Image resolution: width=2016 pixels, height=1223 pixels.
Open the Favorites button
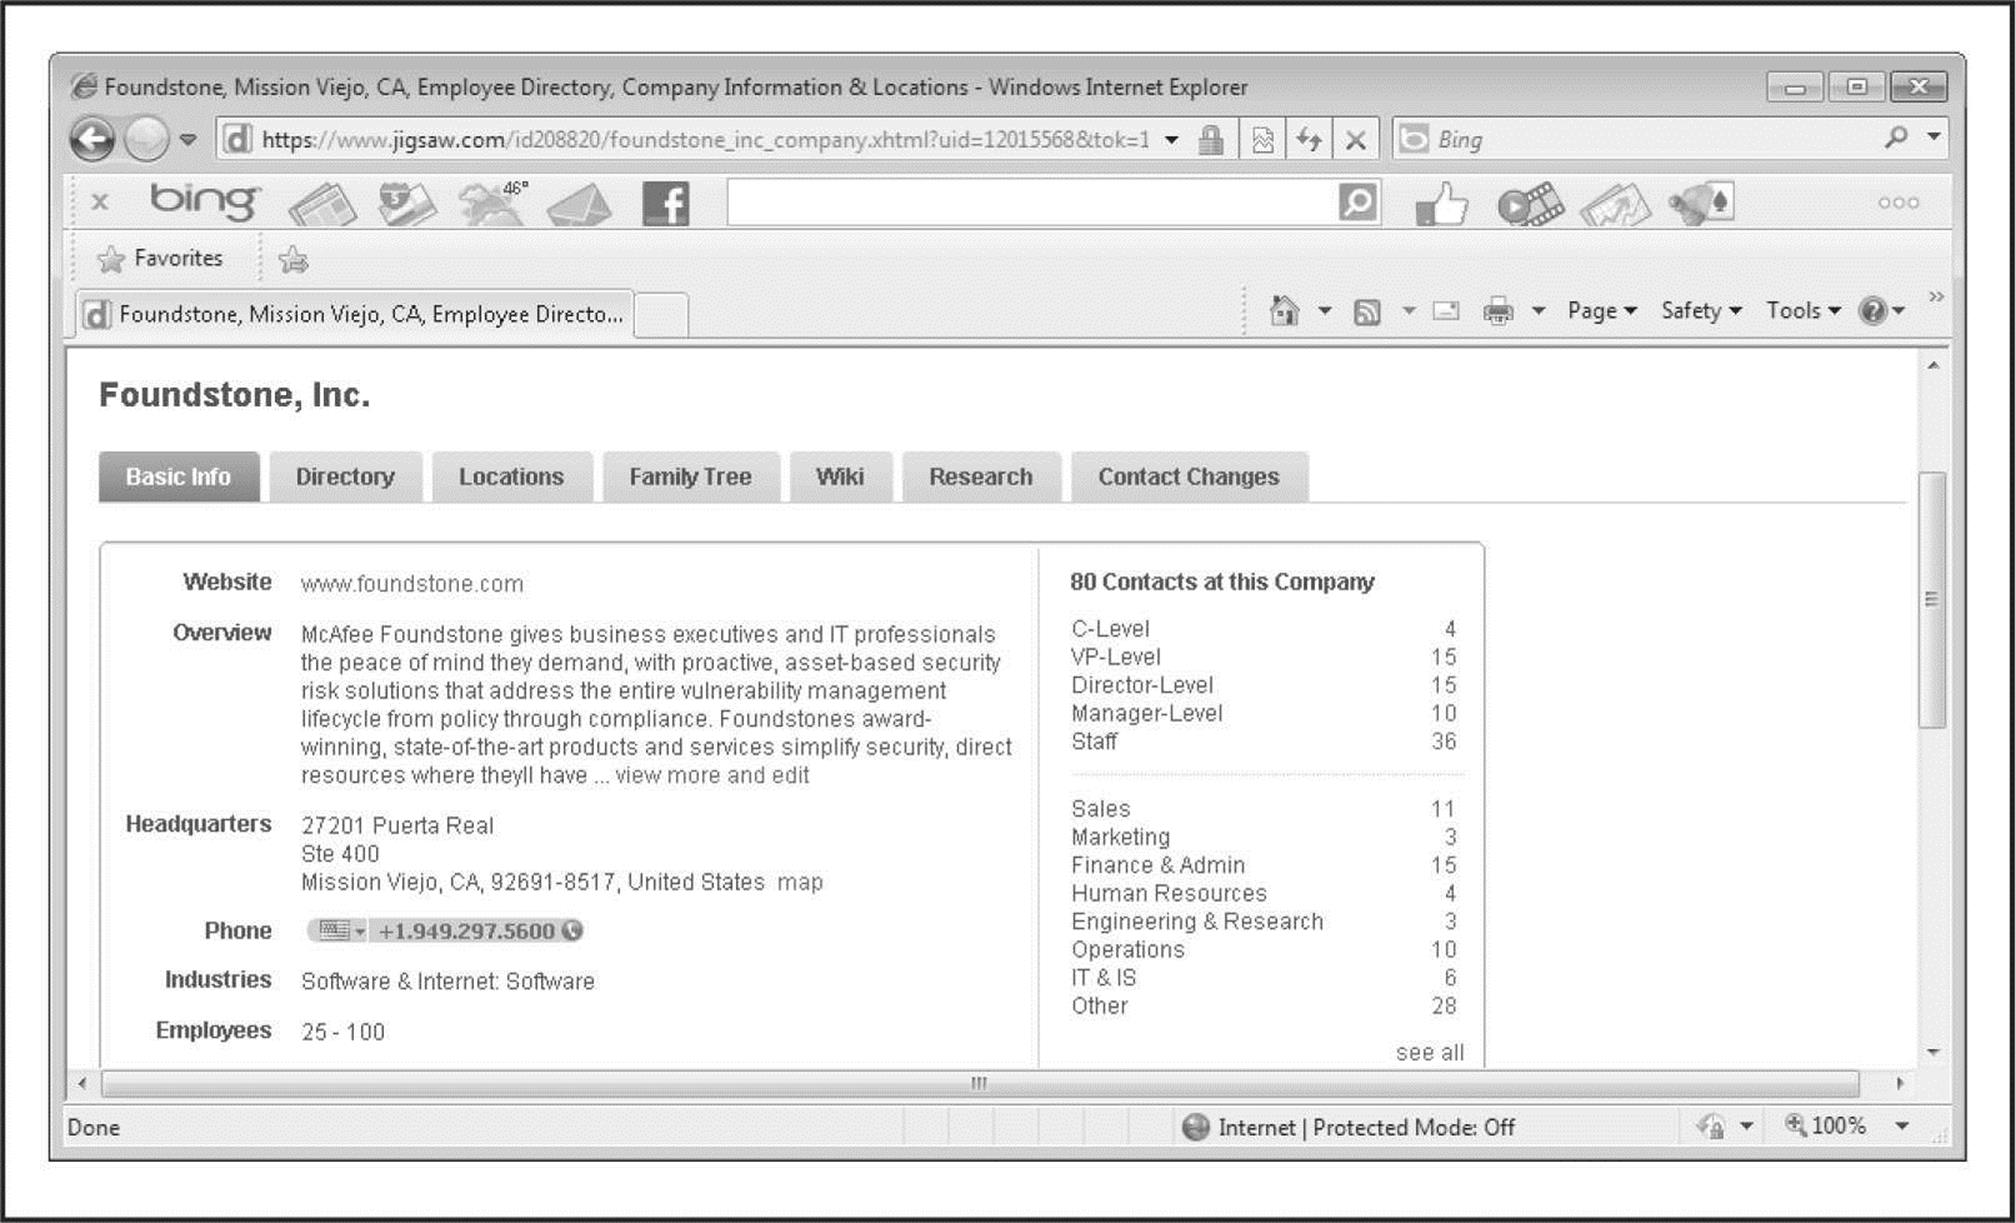coord(160,259)
